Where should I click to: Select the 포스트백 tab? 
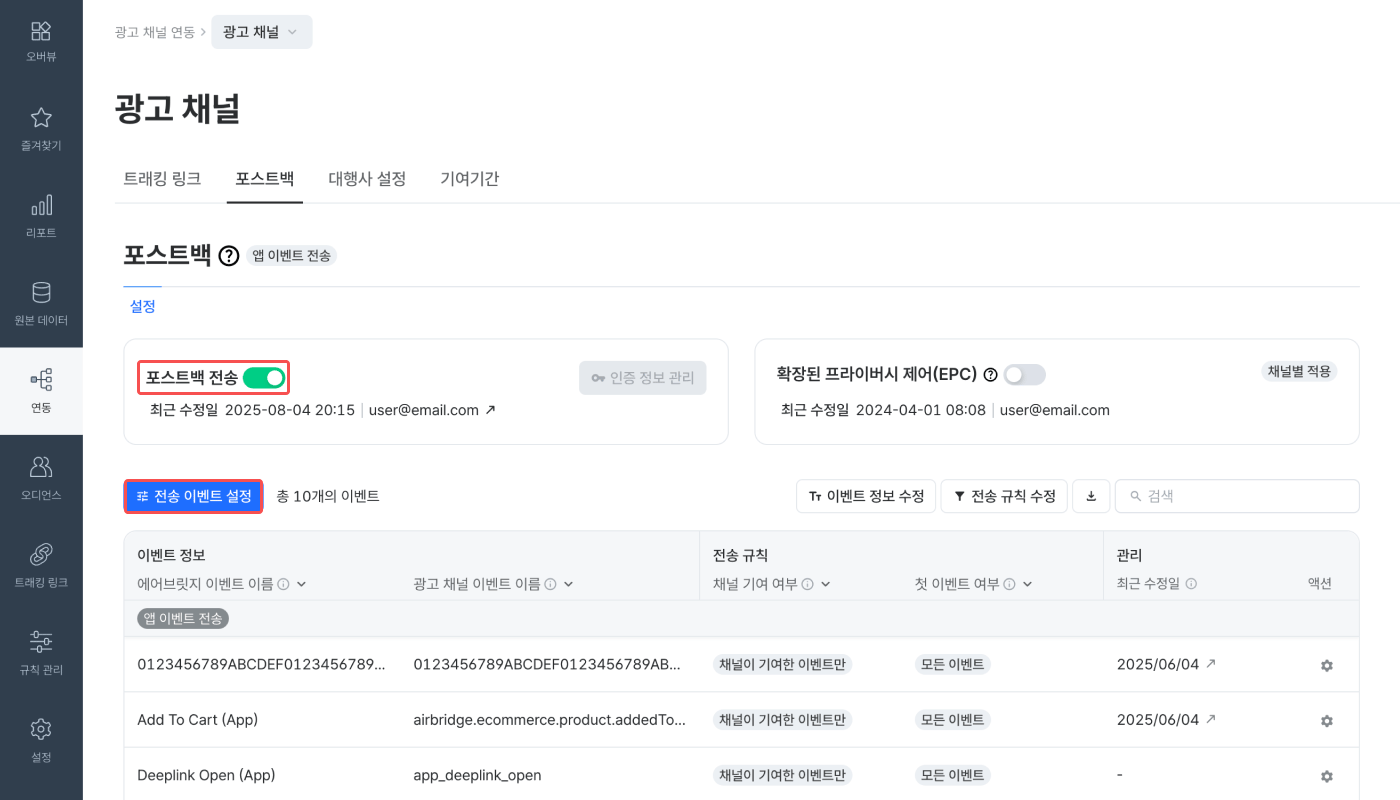click(x=265, y=179)
